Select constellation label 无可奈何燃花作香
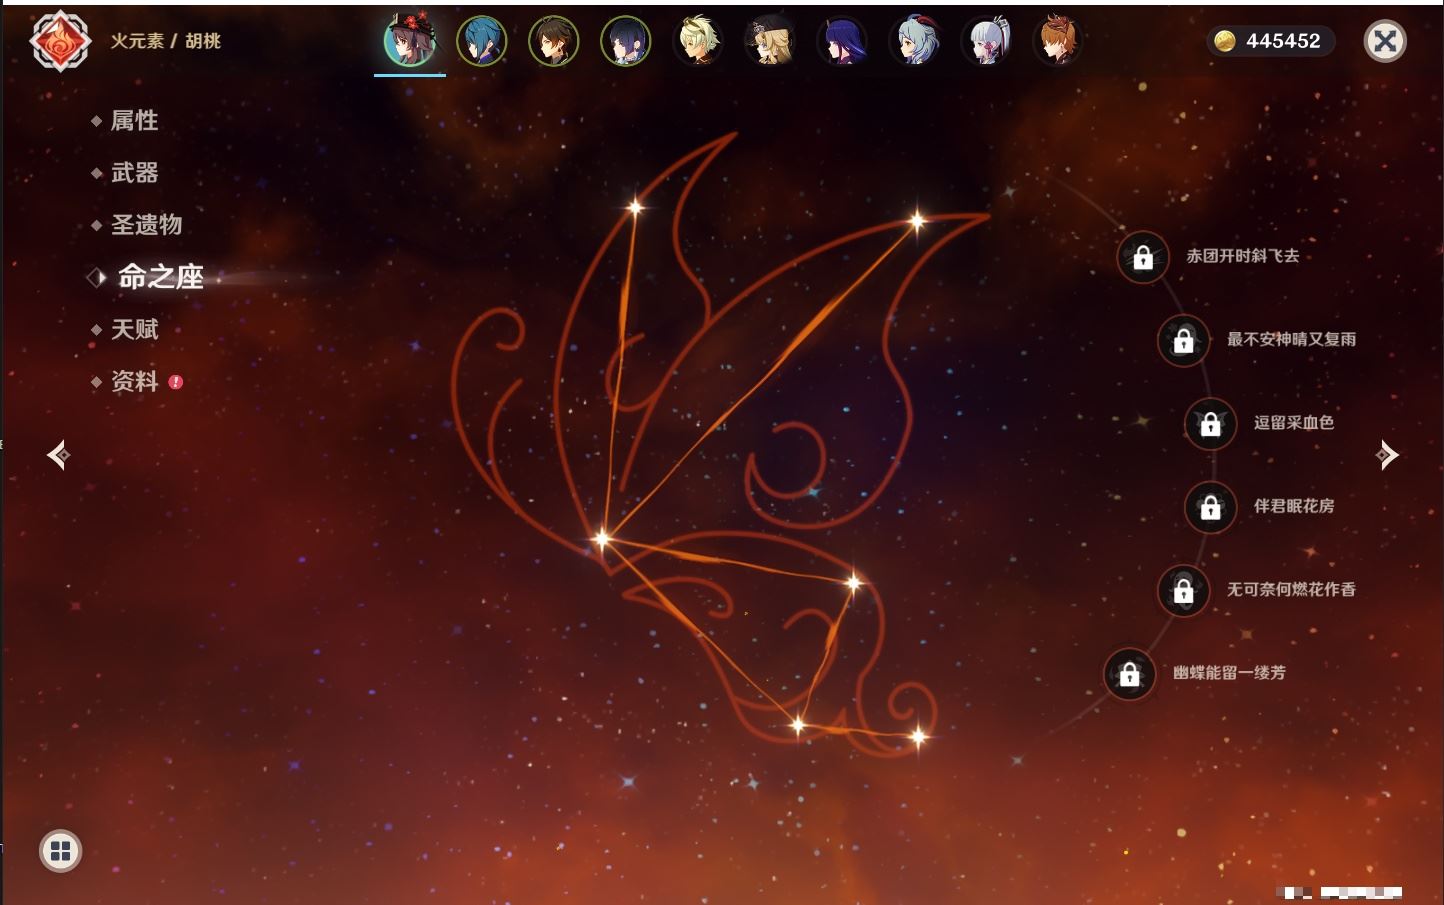This screenshot has height=905, width=1444. [1291, 589]
